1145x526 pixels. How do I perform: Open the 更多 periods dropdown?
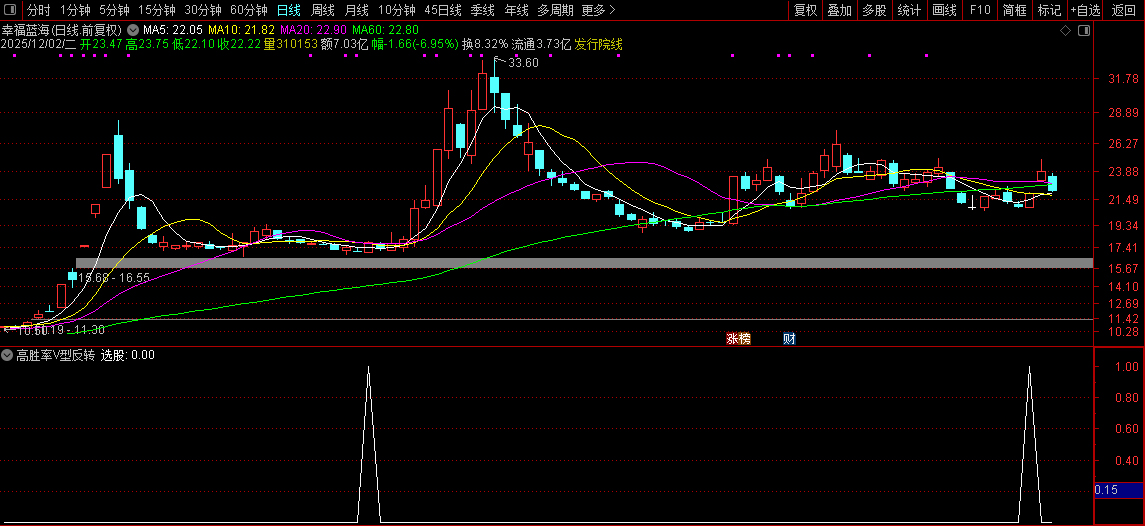point(598,10)
